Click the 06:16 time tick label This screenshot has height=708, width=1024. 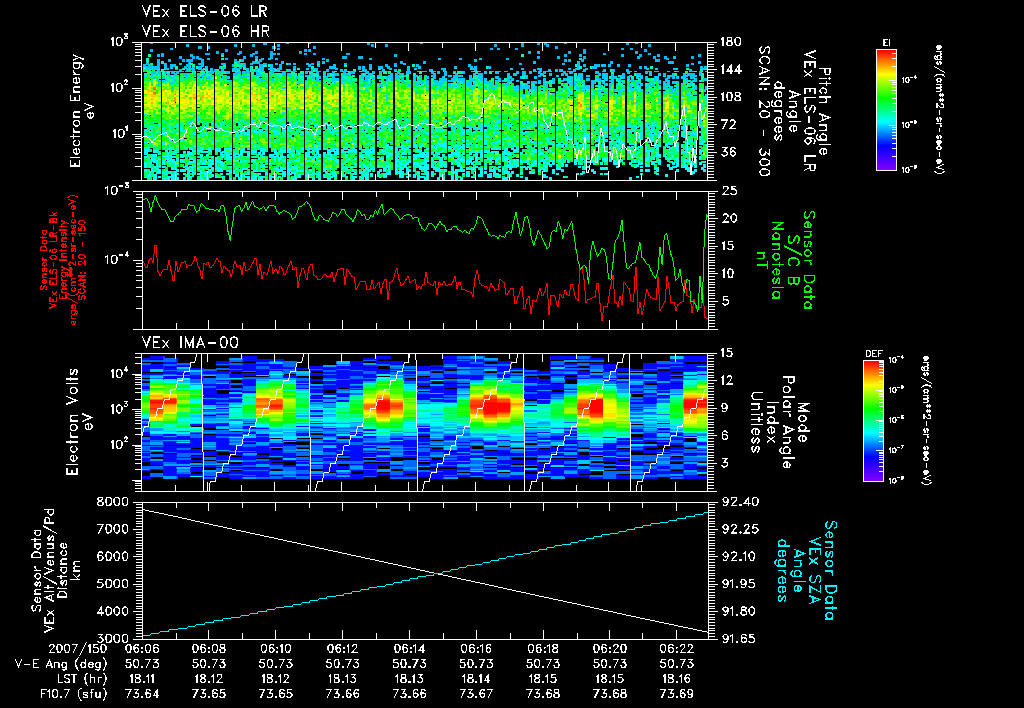click(x=476, y=649)
